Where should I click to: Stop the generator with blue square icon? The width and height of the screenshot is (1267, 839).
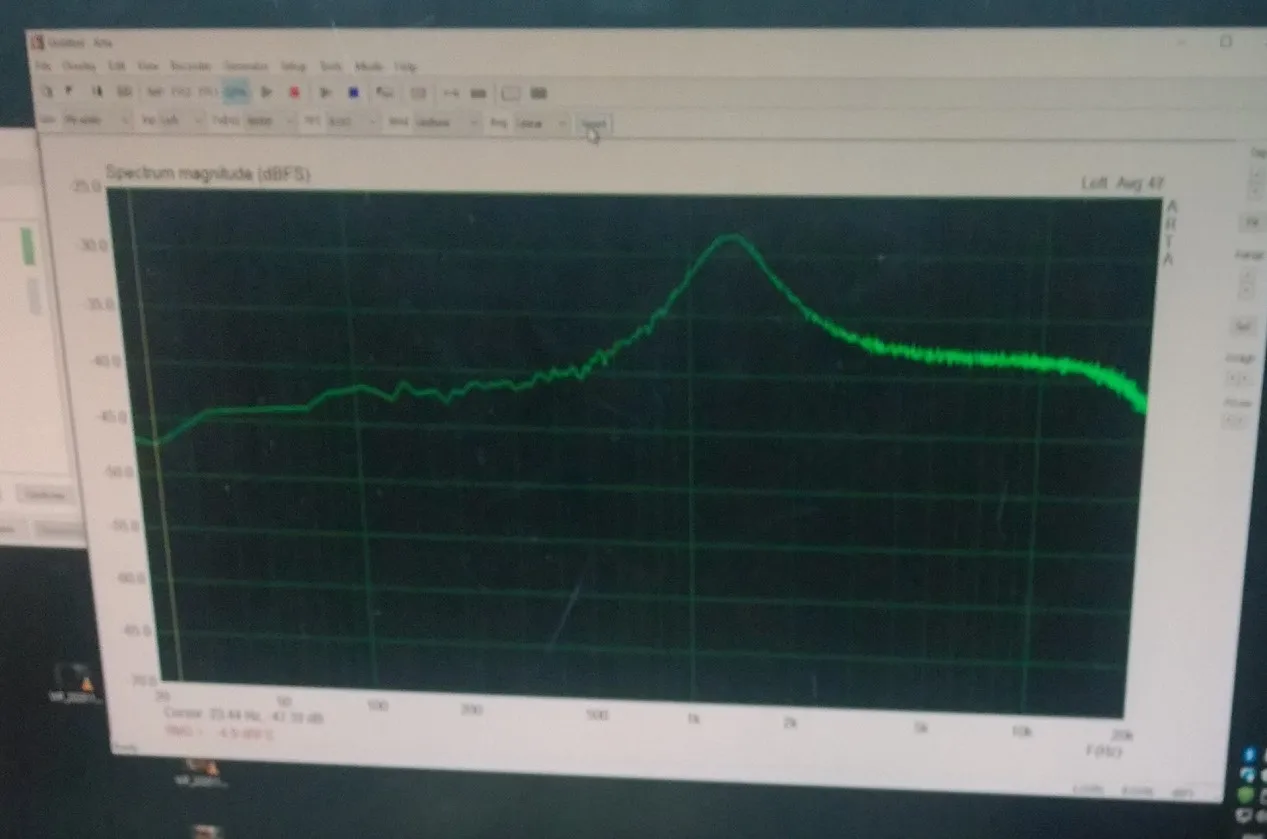click(x=353, y=93)
